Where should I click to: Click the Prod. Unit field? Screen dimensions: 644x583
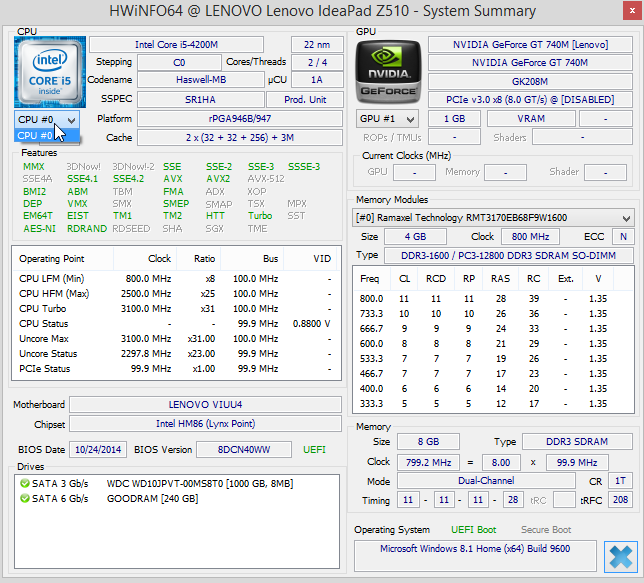point(305,99)
